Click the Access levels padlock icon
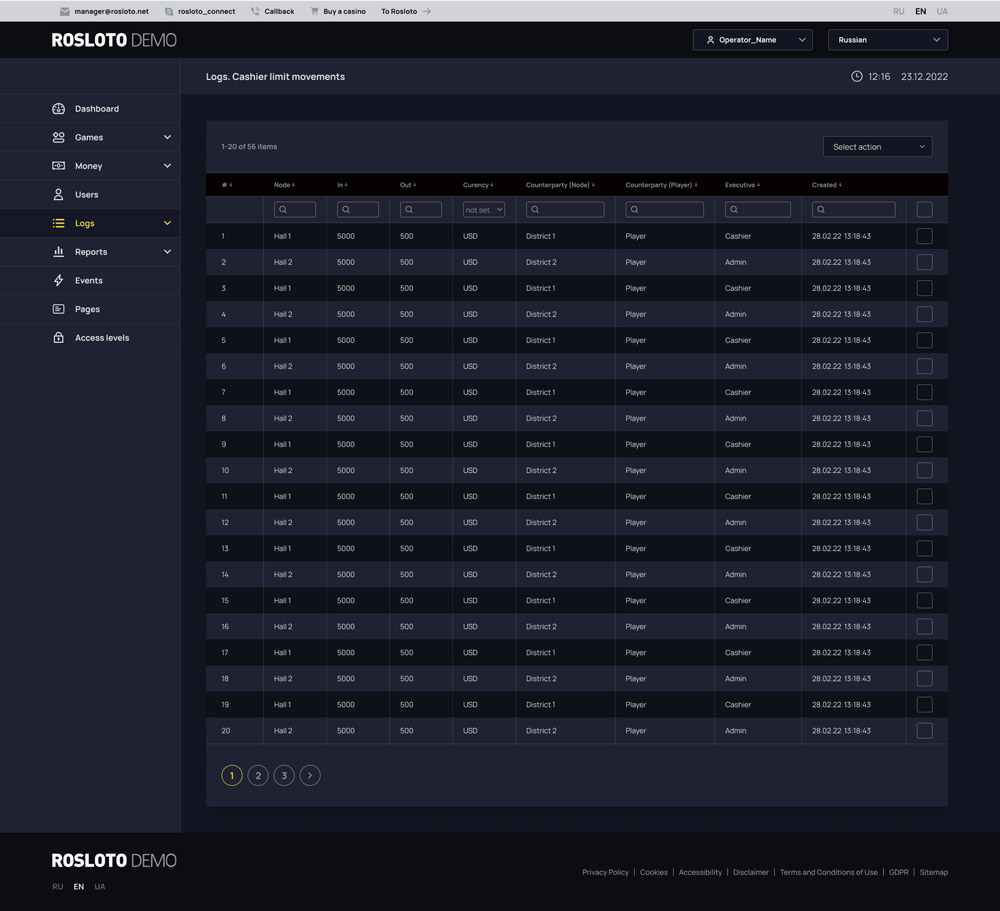1000x911 pixels. point(58,338)
